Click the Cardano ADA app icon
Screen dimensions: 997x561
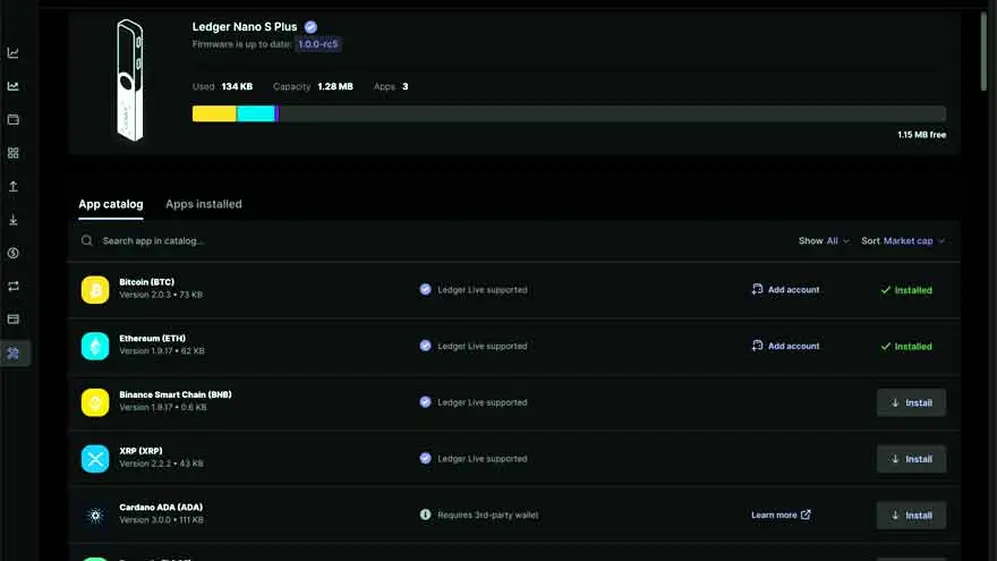point(95,515)
